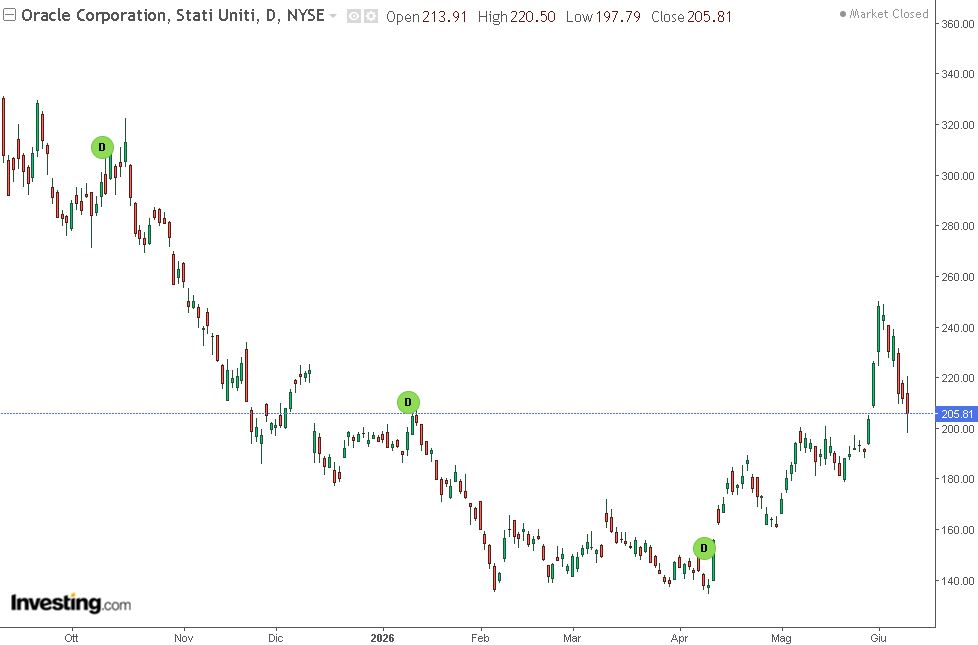Click the 340.00 price axis label
This screenshot has width=978, height=645.
[957, 74]
